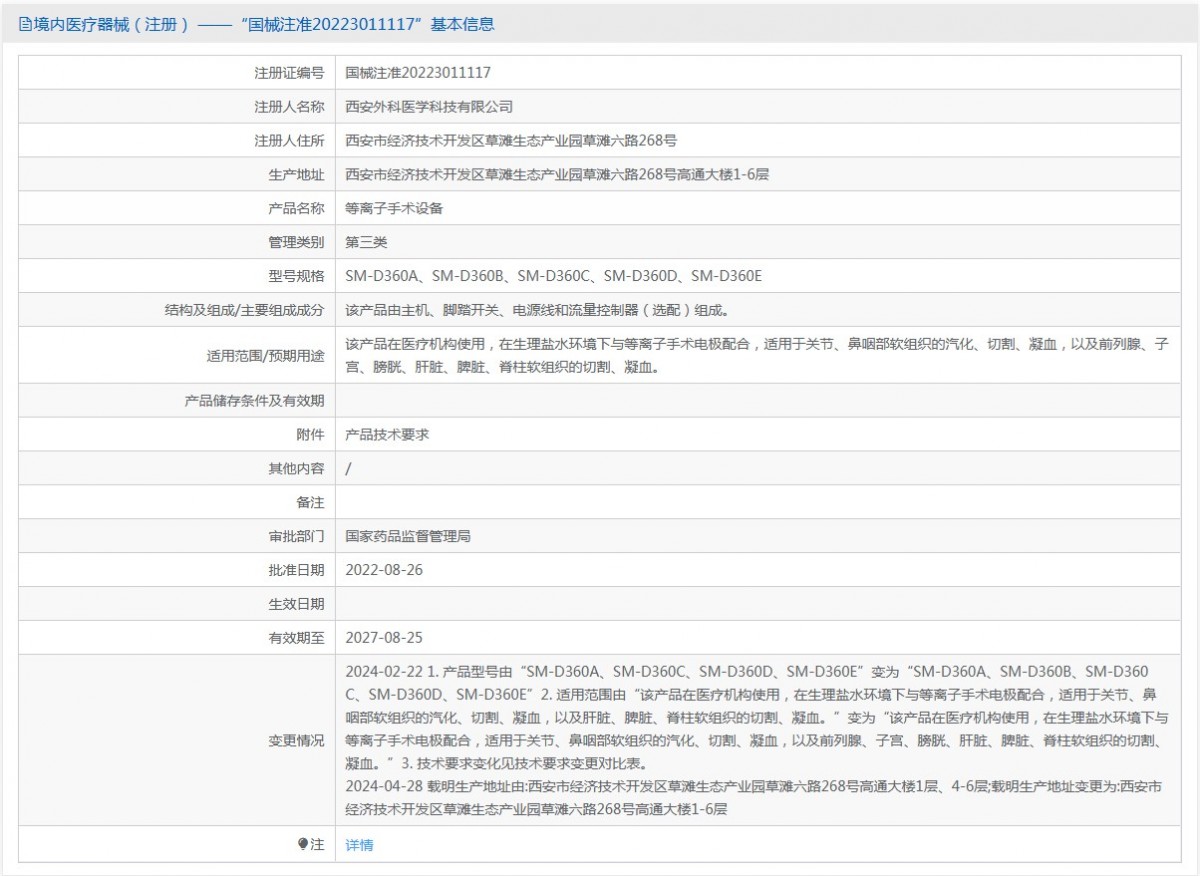Click the 产品技术要求 attachment entry
The width and height of the screenshot is (1200, 876).
[x=387, y=435]
